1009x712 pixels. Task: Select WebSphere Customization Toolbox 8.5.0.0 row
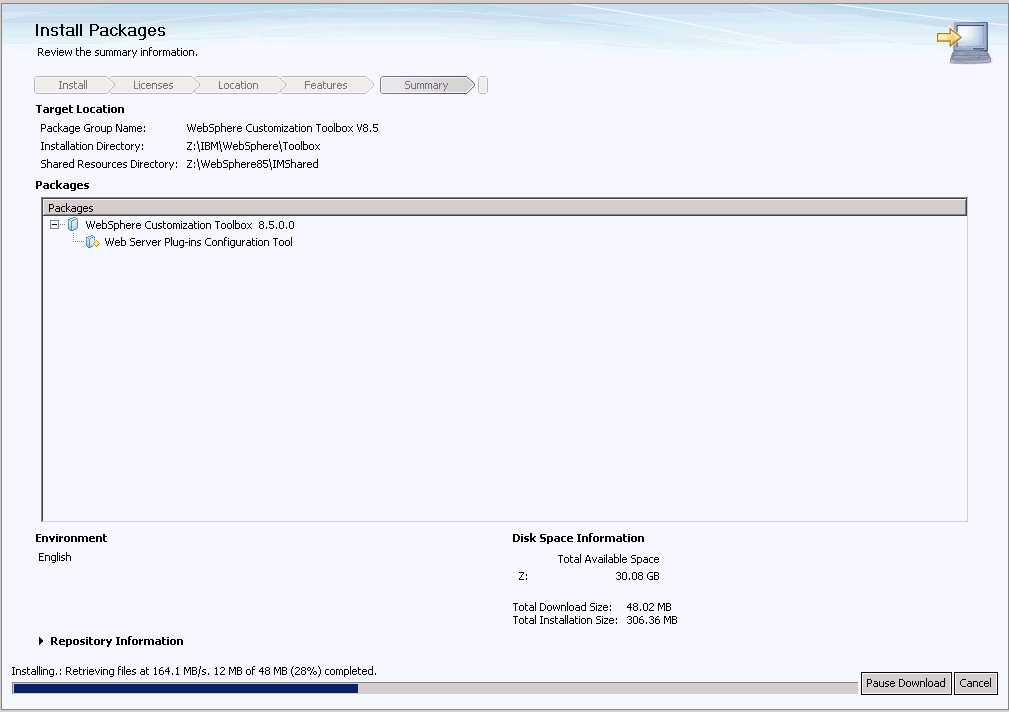[190, 225]
